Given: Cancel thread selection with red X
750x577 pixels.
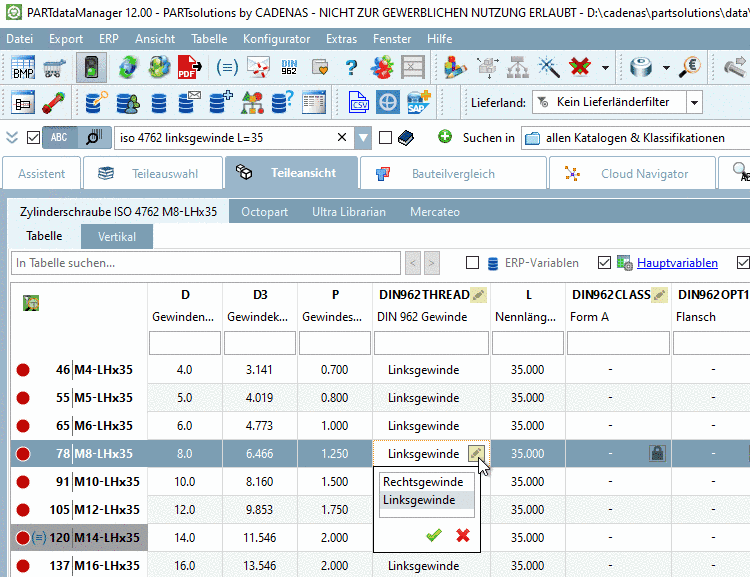Looking at the screenshot, I should 462,535.
